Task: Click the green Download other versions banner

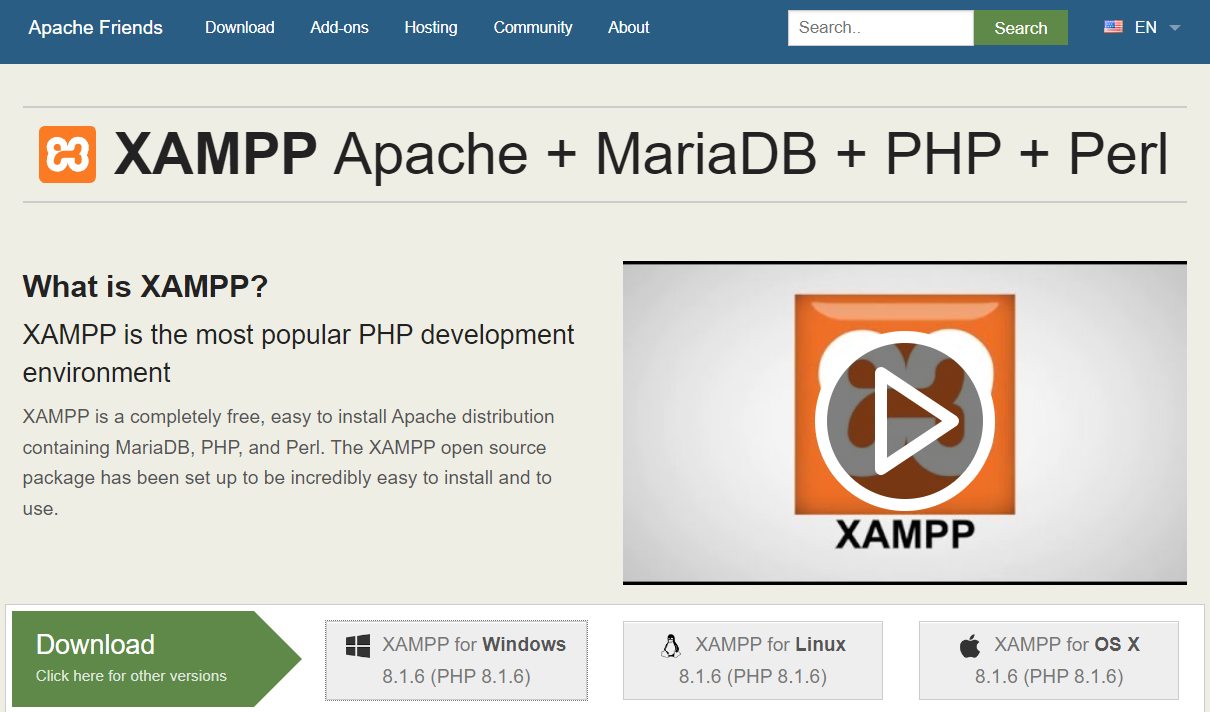Action: (156, 659)
